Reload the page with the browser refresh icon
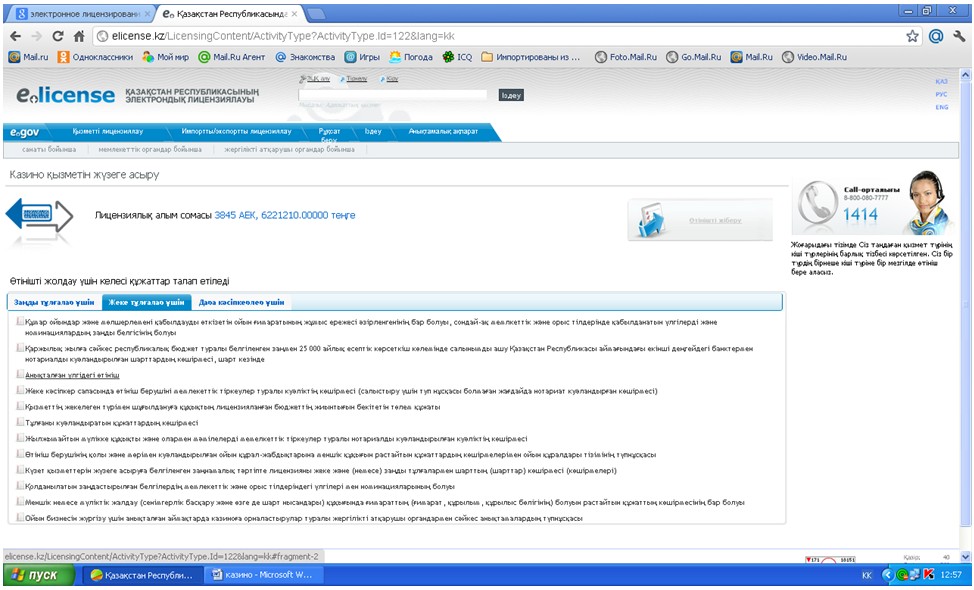 (58, 36)
